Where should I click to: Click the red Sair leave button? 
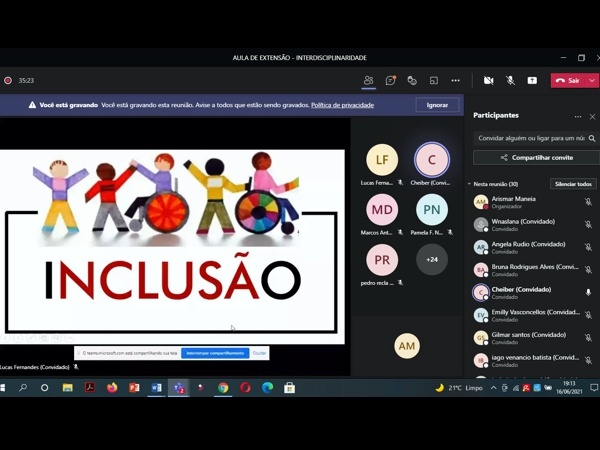click(x=568, y=80)
